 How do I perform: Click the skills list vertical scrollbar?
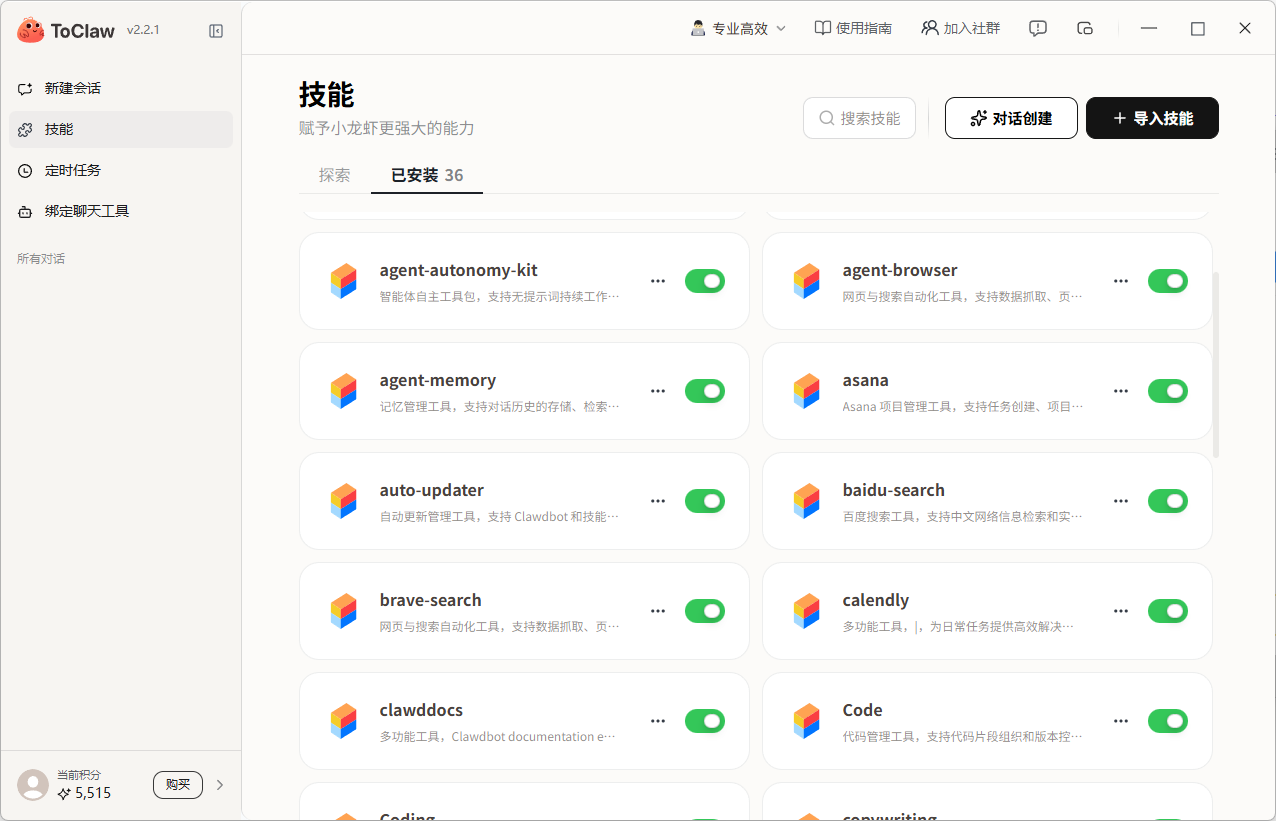(1216, 365)
